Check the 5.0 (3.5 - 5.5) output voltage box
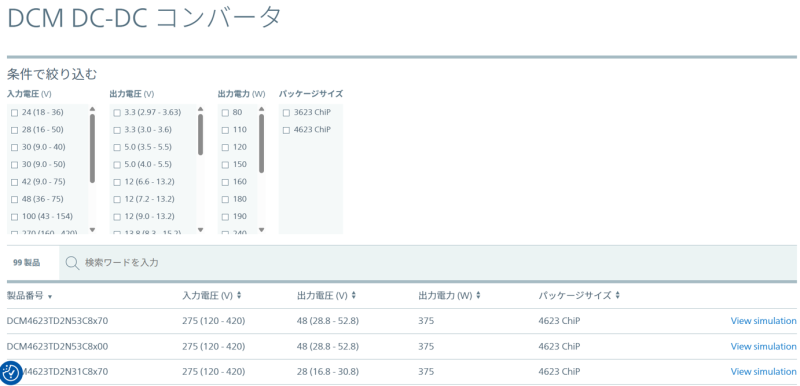Image resolution: width=800 pixels, height=386 pixels. [117, 147]
